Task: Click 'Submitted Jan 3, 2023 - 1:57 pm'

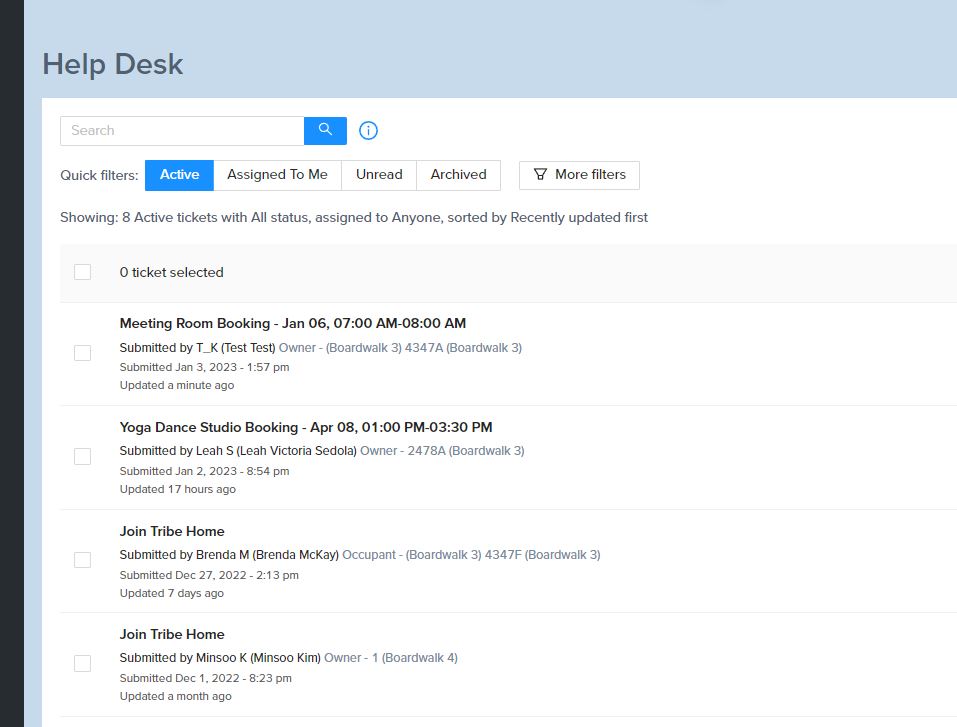Action: coord(204,367)
